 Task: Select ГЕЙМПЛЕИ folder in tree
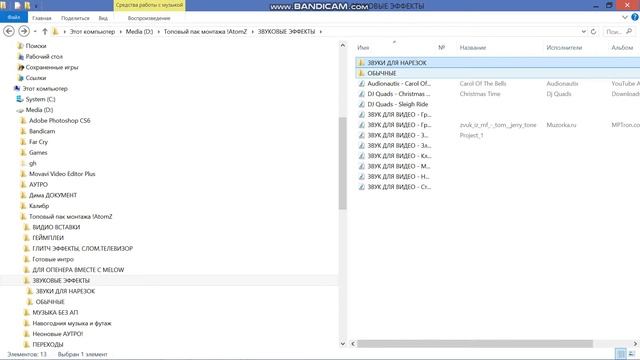pos(48,238)
